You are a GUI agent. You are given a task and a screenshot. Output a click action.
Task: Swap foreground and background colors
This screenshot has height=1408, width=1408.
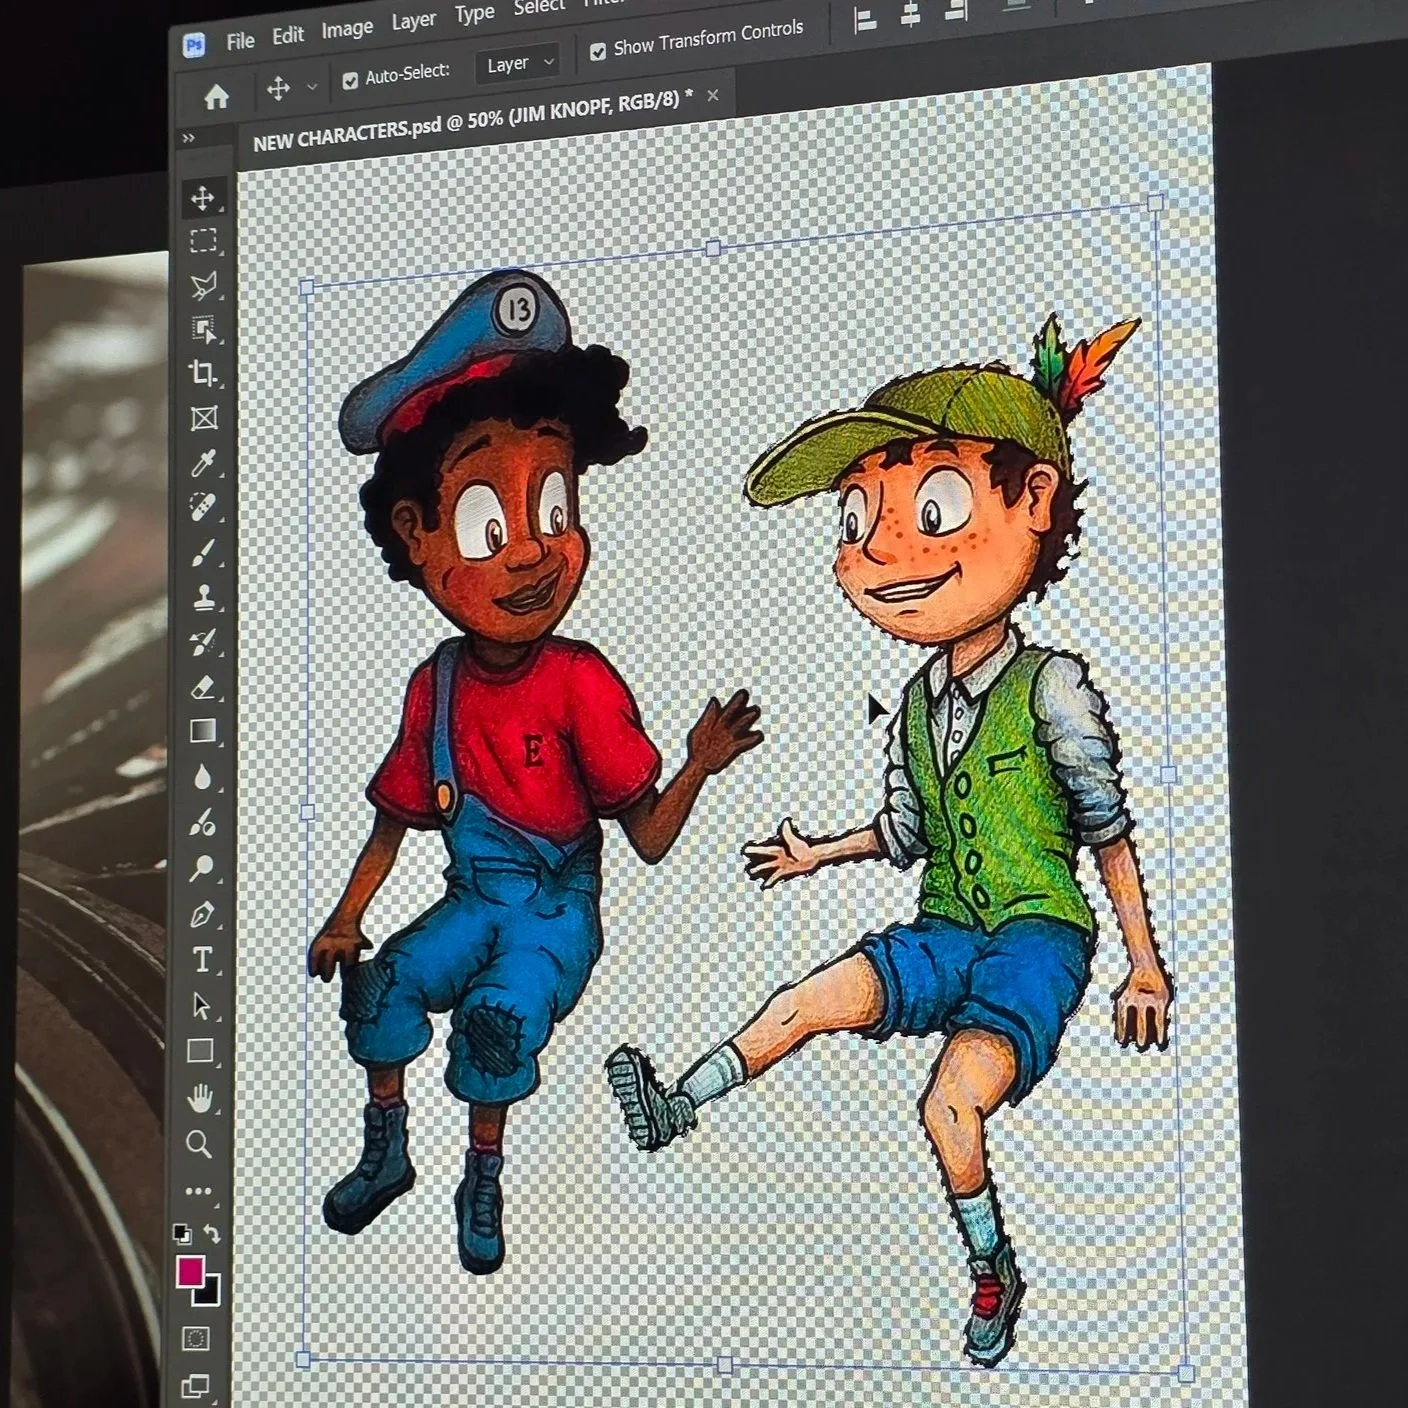click(212, 1233)
